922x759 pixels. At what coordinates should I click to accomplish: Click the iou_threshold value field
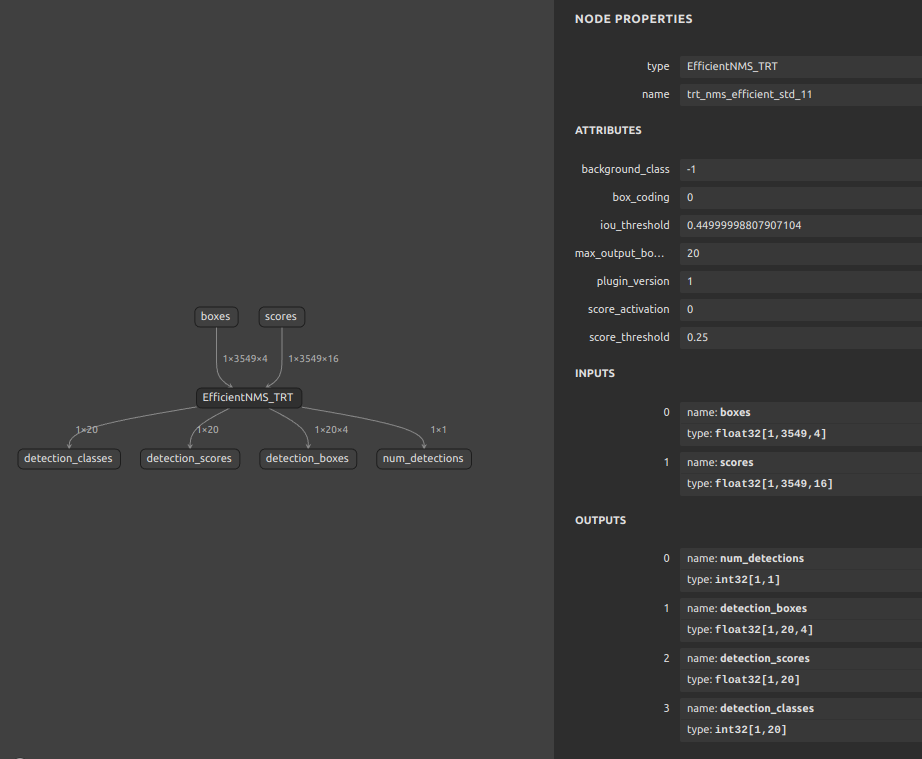(x=800, y=225)
